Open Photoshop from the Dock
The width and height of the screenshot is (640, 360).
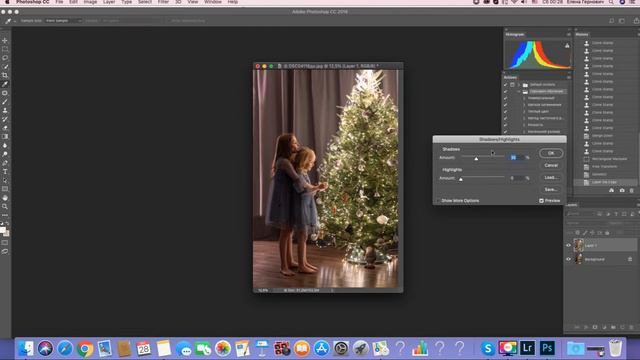point(547,348)
